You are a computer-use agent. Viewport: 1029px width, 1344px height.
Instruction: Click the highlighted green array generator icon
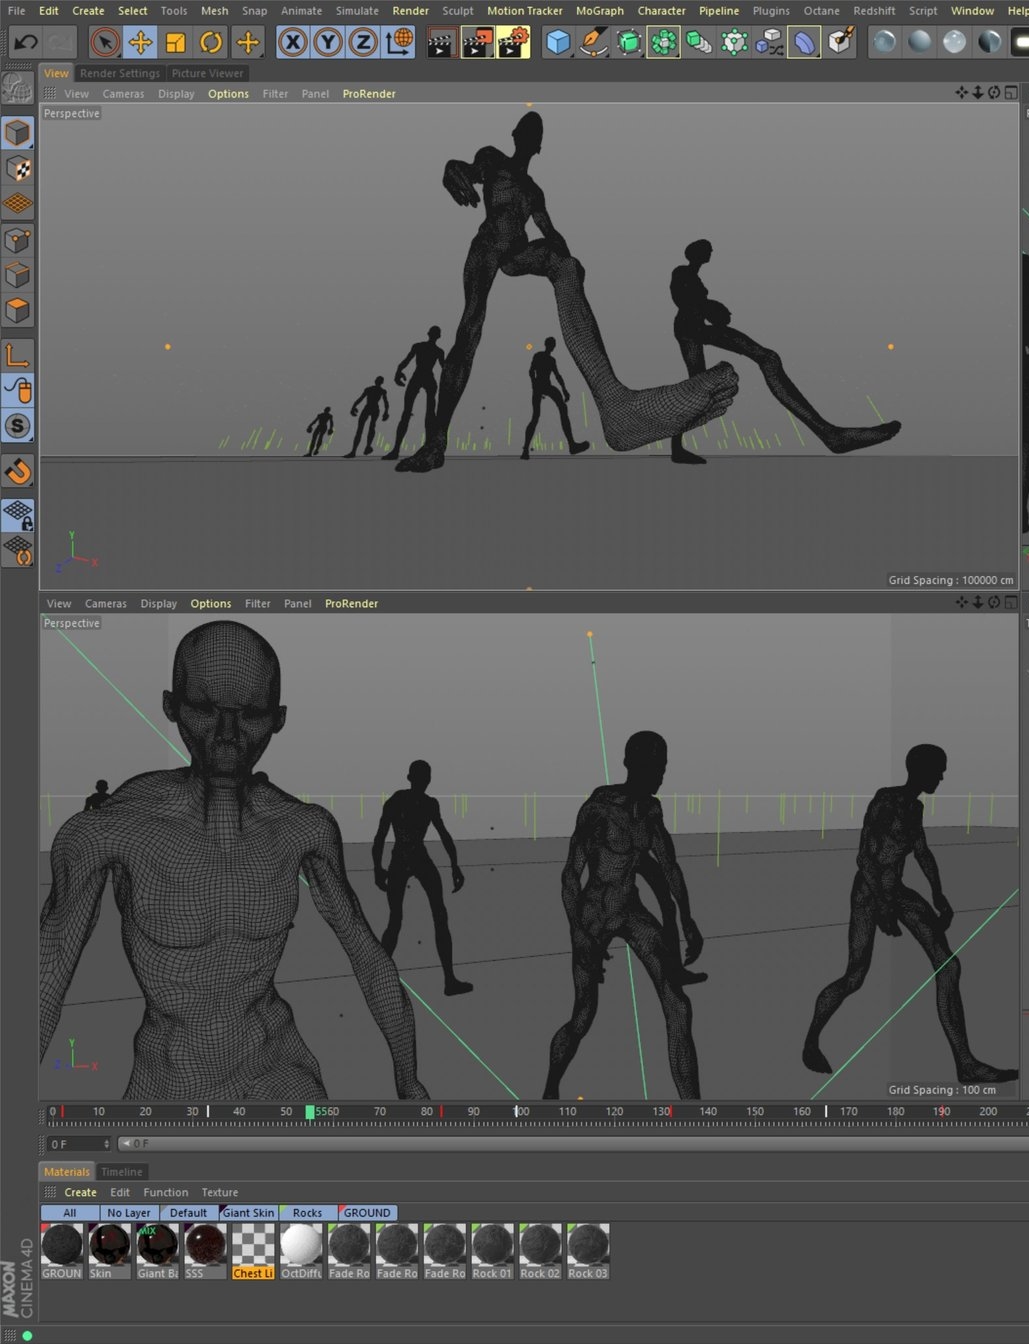click(664, 42)
